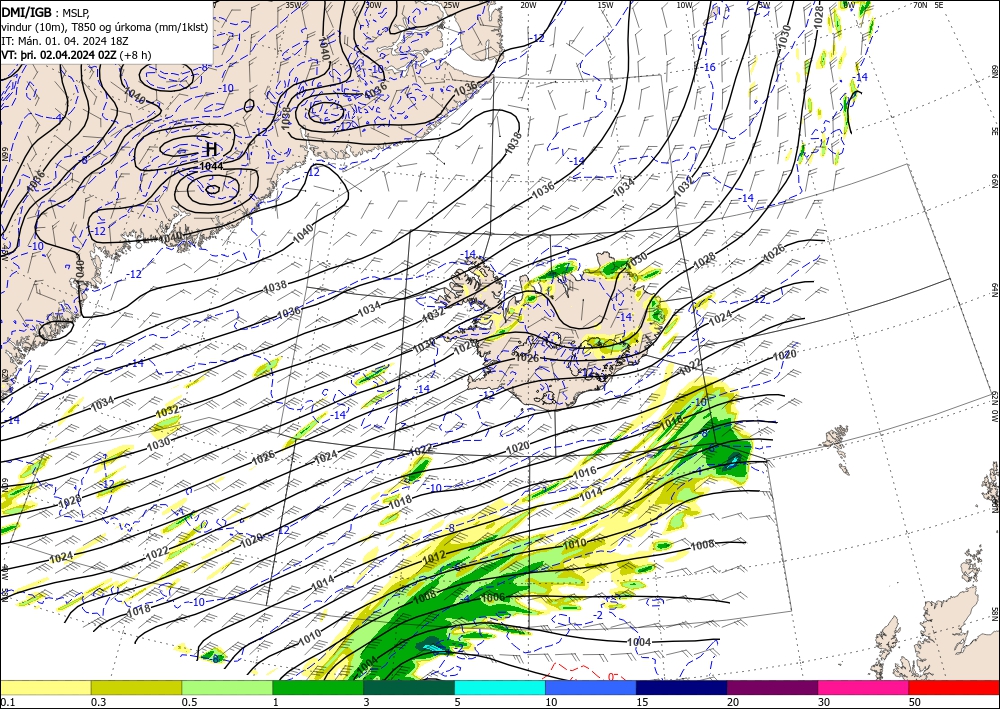This screenshot has width=1000, height=709.
Task: Click the '35W' longitude label
Action: 293,5
